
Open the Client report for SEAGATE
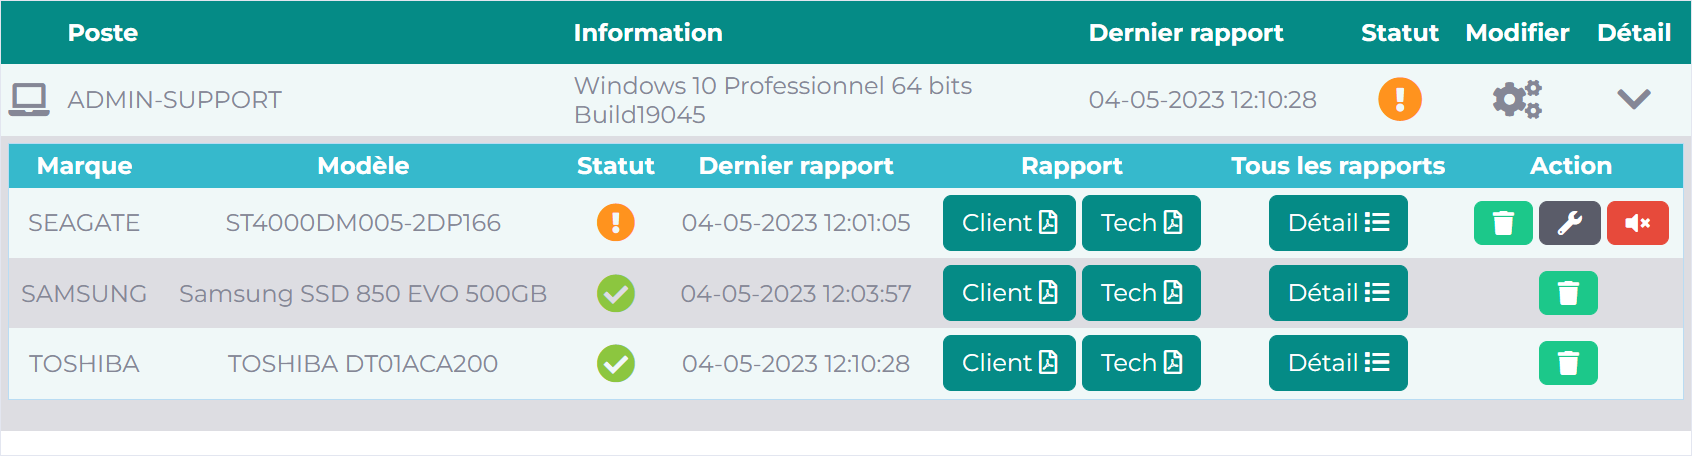click(x=1009, y=223)
